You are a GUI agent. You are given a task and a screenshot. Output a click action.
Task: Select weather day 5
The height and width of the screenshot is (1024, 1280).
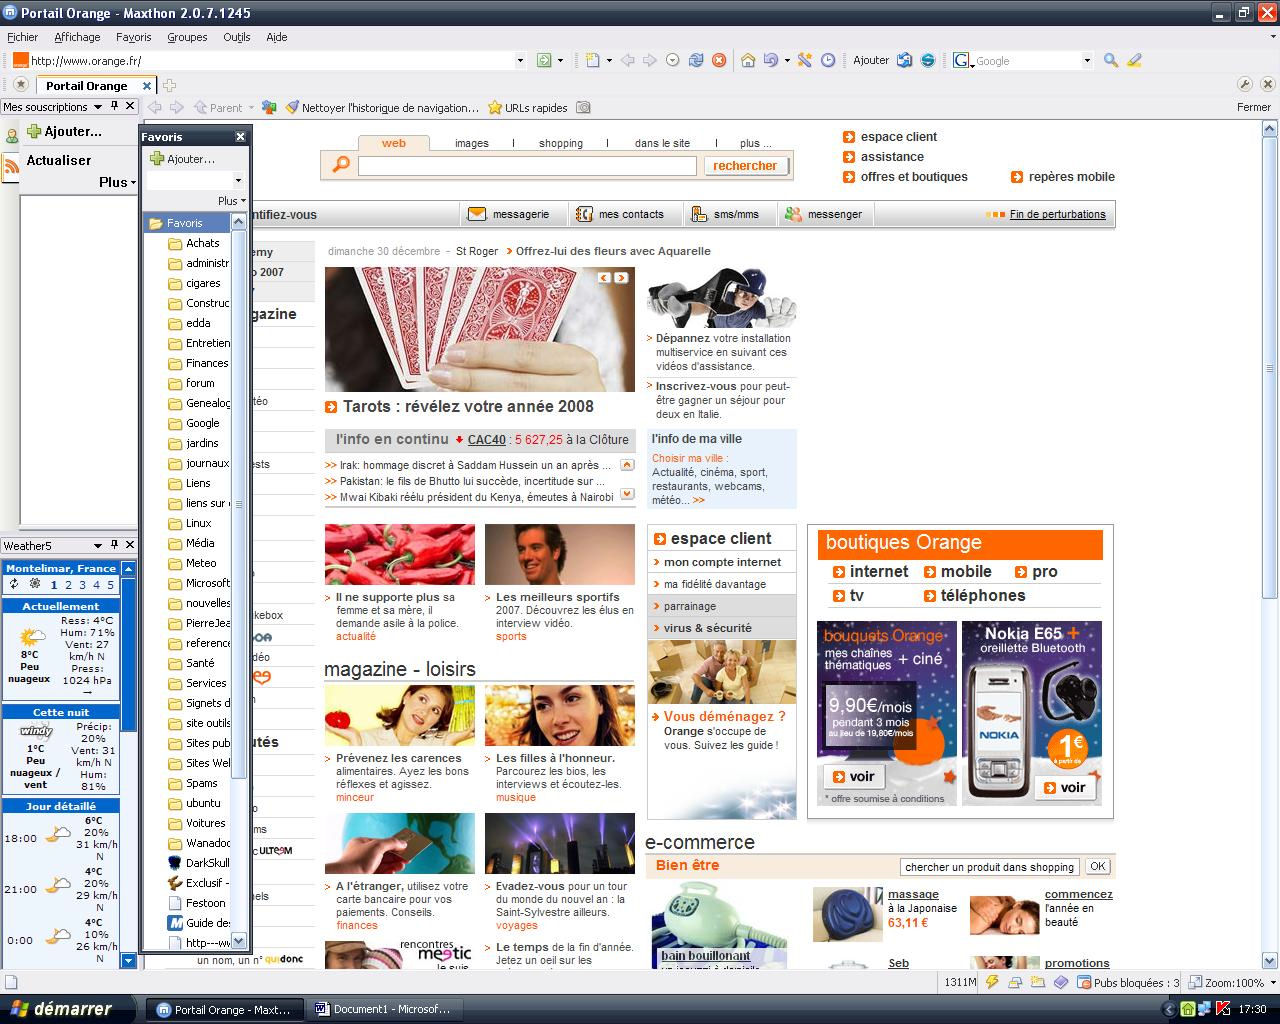(110, 585)
